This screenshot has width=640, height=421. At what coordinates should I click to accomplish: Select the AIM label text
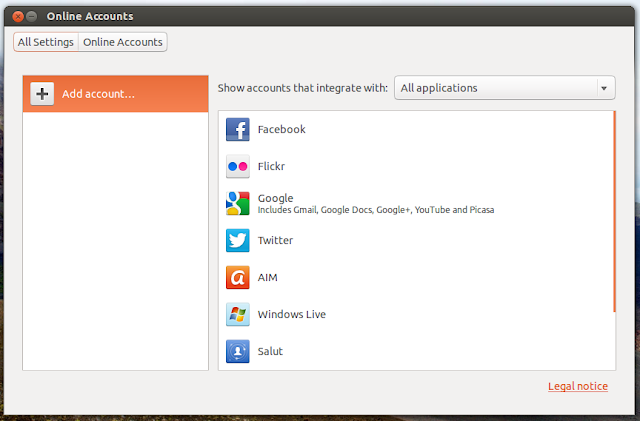coord(267,277)
